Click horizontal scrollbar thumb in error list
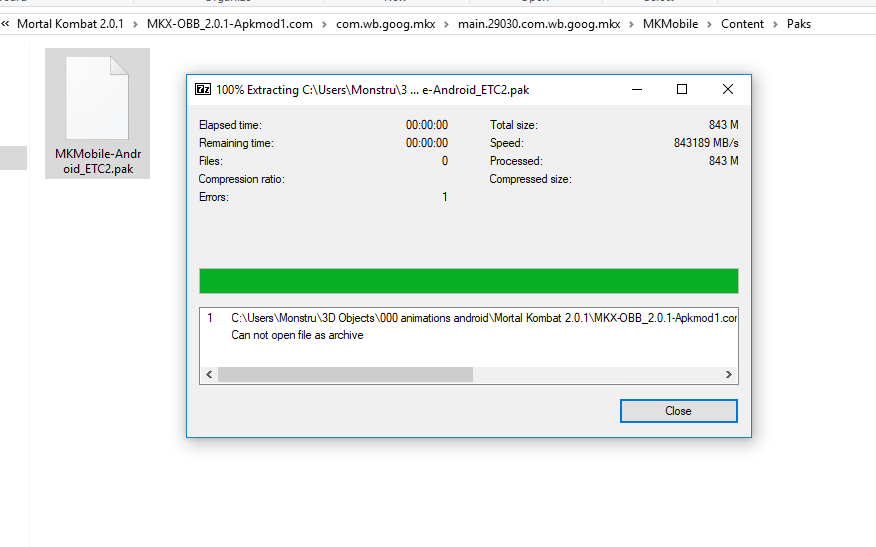This screenshot has height=547, width=876. (x=345, y=374)
